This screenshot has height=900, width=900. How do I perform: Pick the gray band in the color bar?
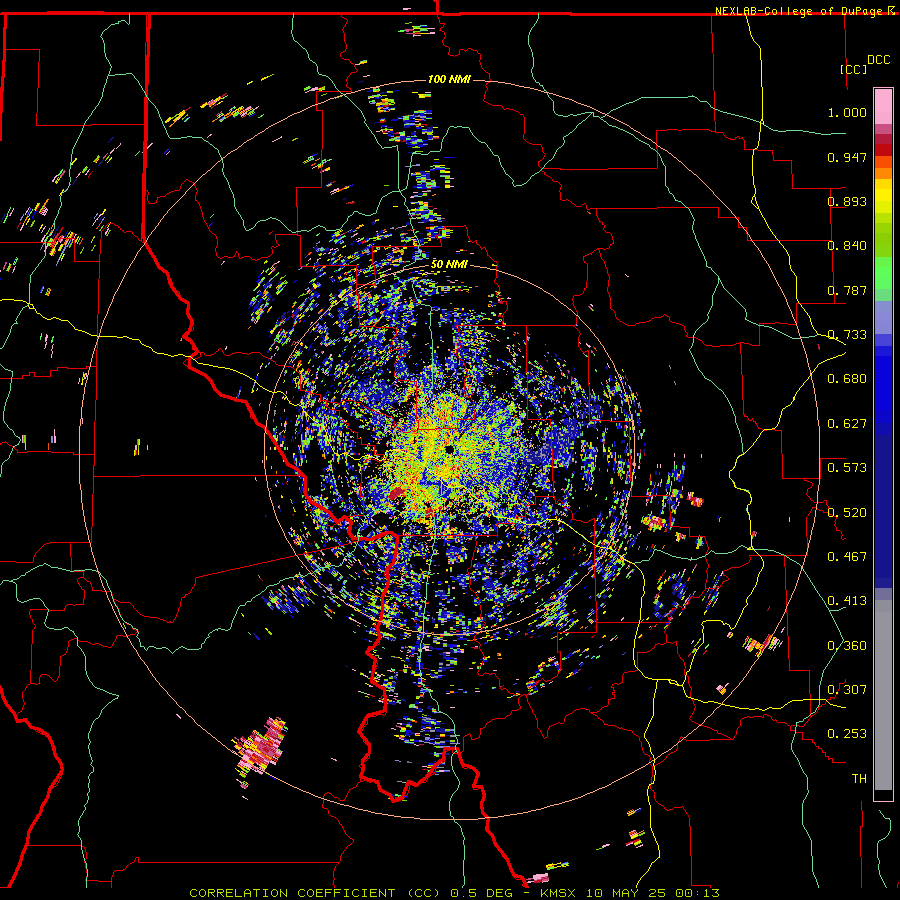coord(883,695)
